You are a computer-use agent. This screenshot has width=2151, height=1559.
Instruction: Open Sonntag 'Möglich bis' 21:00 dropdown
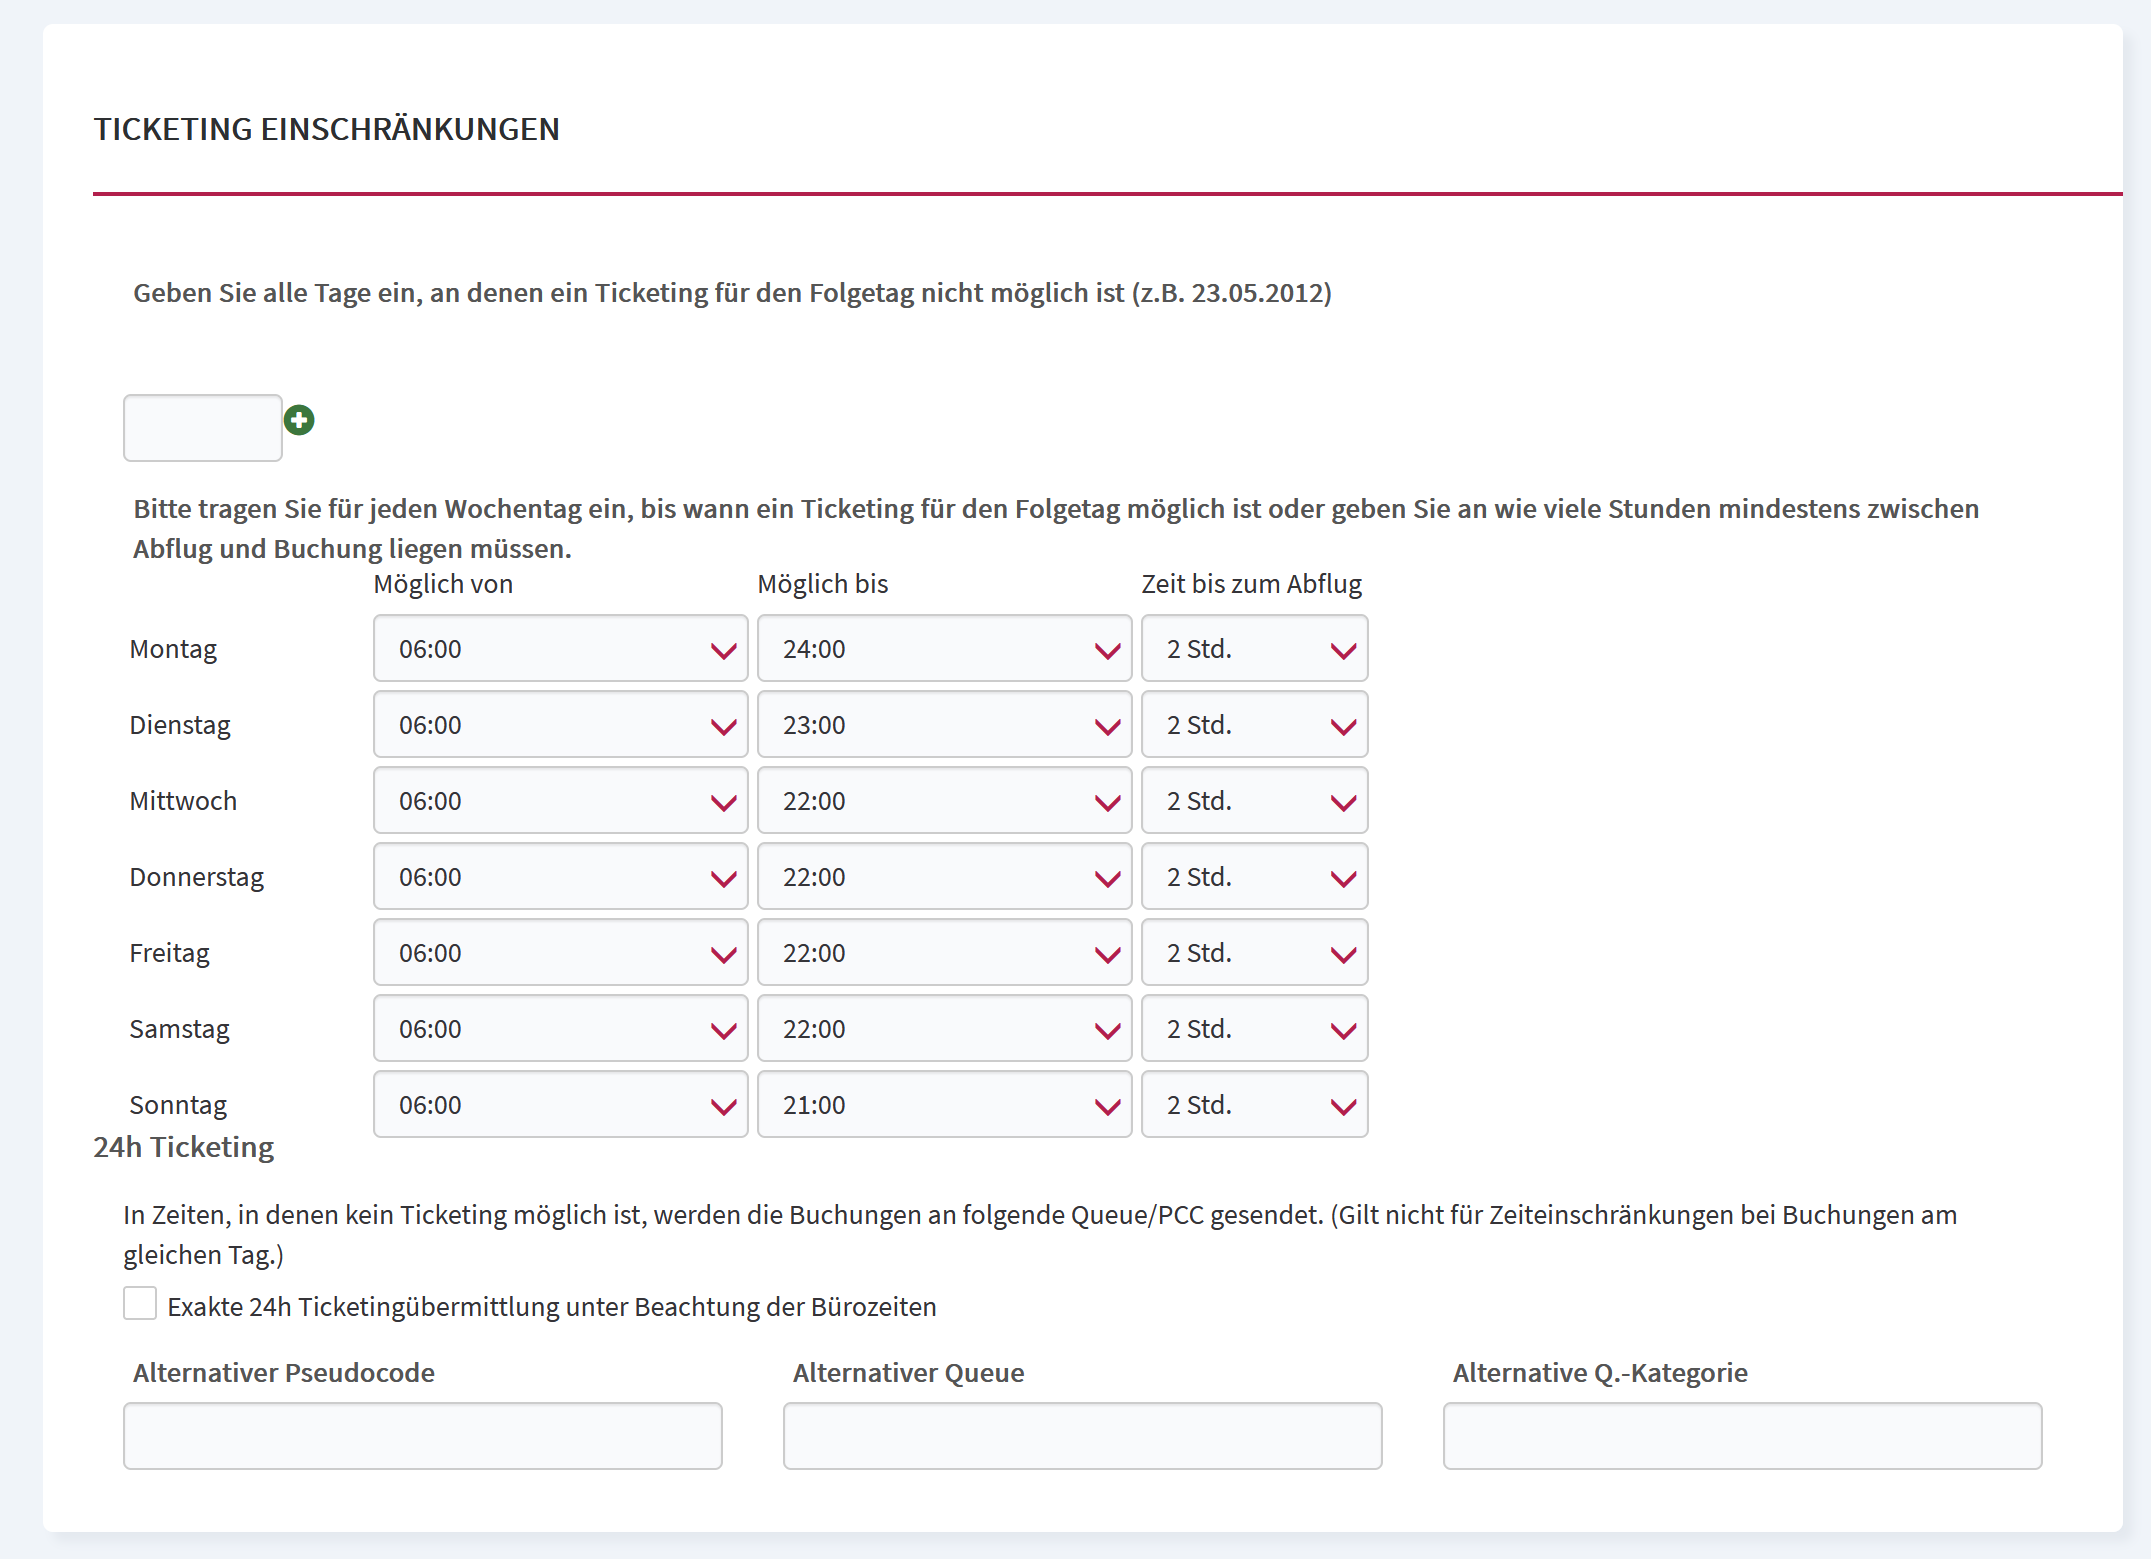[945, 1105]
